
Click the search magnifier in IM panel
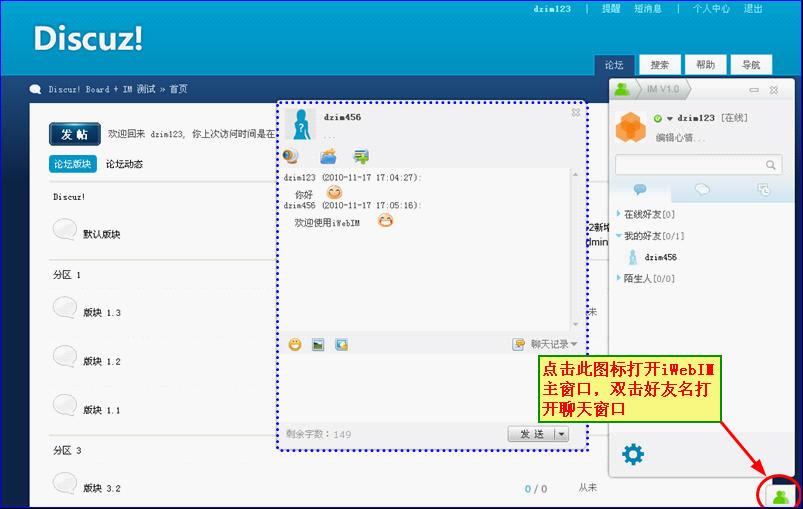tap(770, 165)
